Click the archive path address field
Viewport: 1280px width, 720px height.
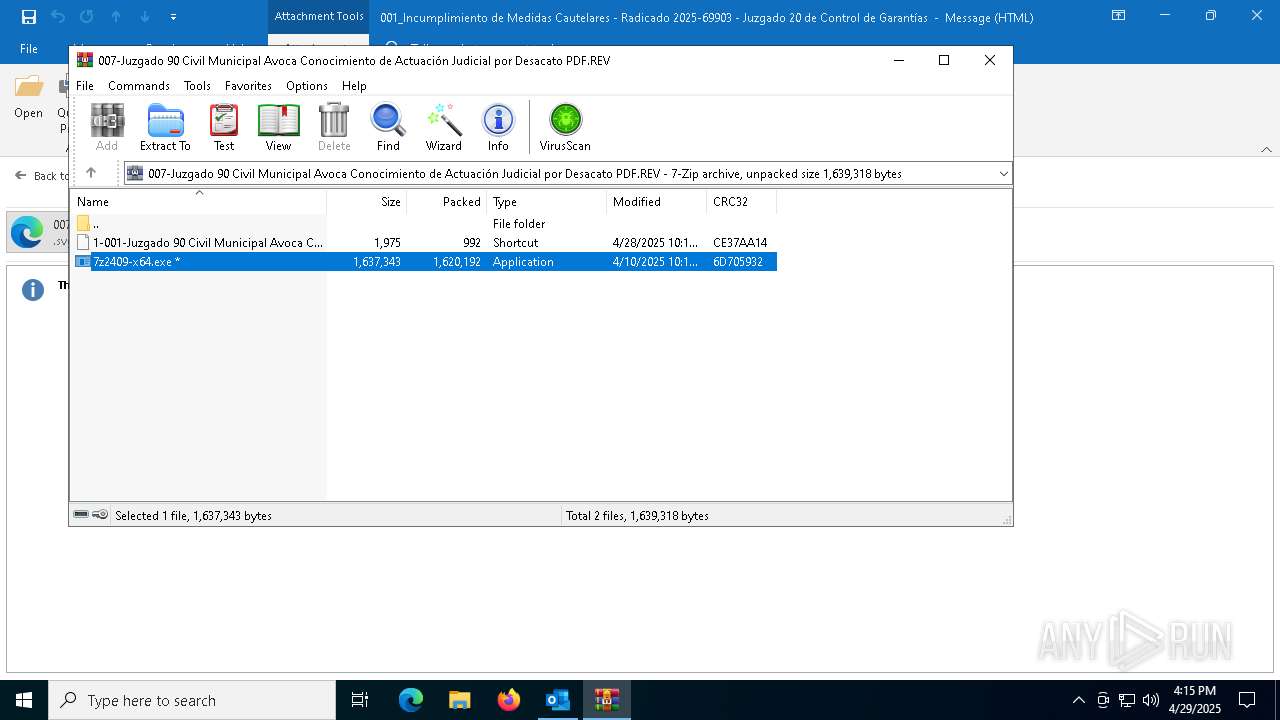coord(567,174)
